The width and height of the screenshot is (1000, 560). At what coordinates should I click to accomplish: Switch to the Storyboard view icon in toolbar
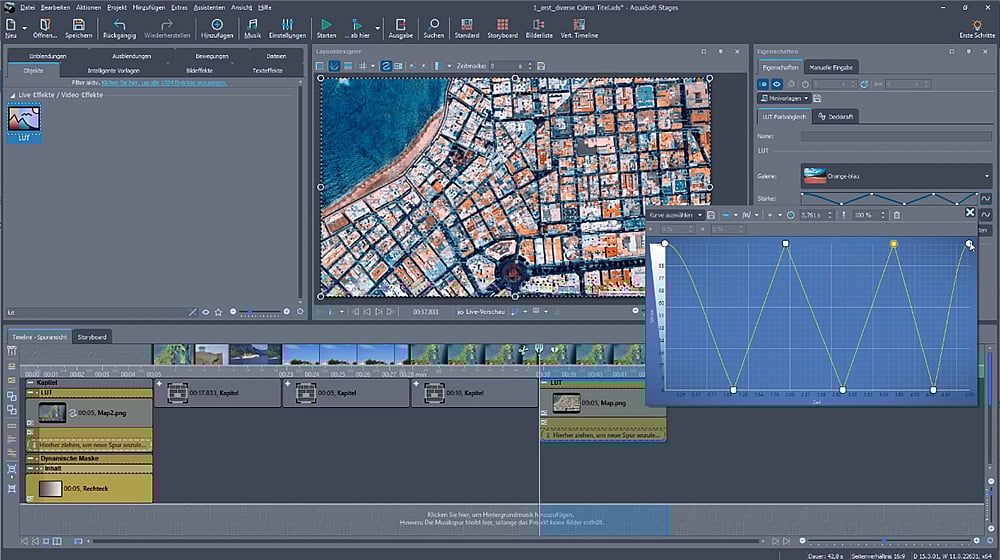click(x=501, y=25)
